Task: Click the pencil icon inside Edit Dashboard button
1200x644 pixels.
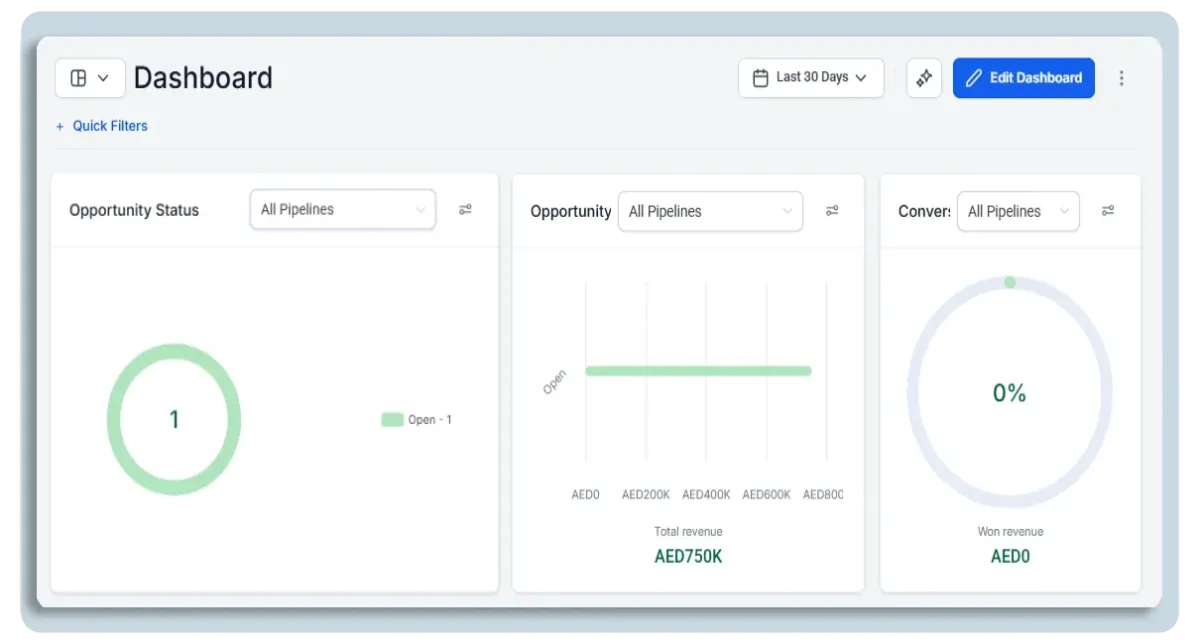Action: 975,77
